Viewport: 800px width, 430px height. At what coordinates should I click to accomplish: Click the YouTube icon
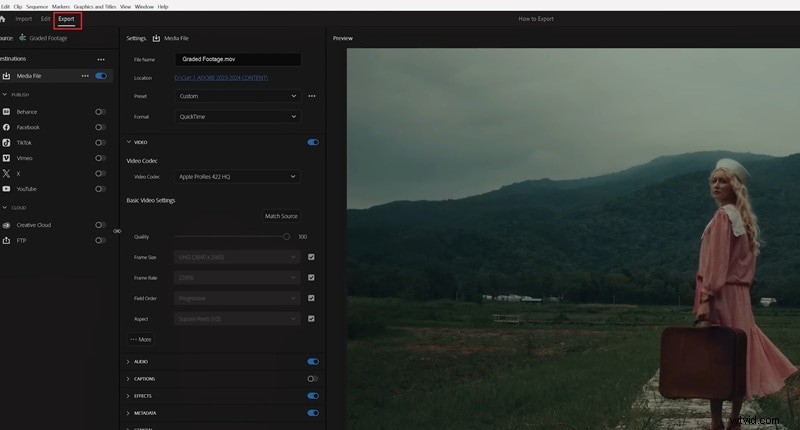coord(6,189)
